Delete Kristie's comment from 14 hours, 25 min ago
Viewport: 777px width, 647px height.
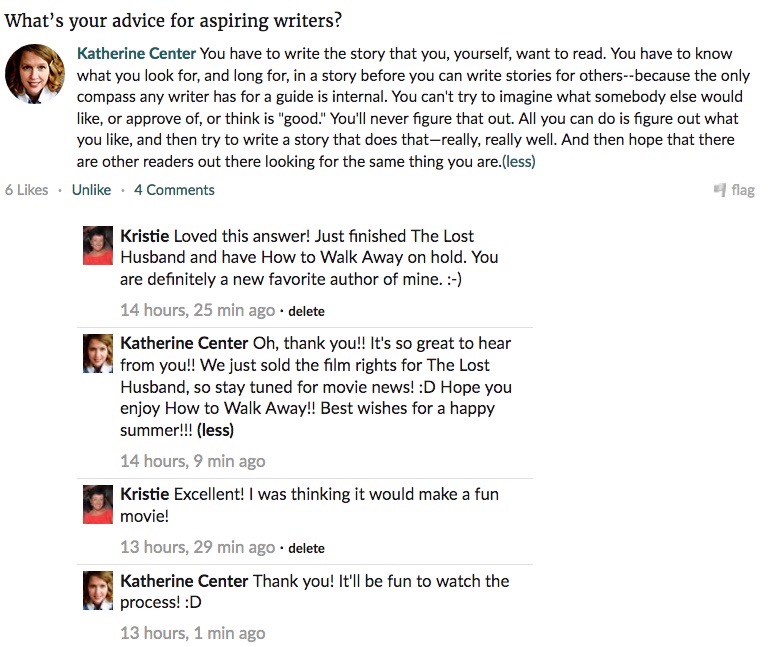pos(306,311)
